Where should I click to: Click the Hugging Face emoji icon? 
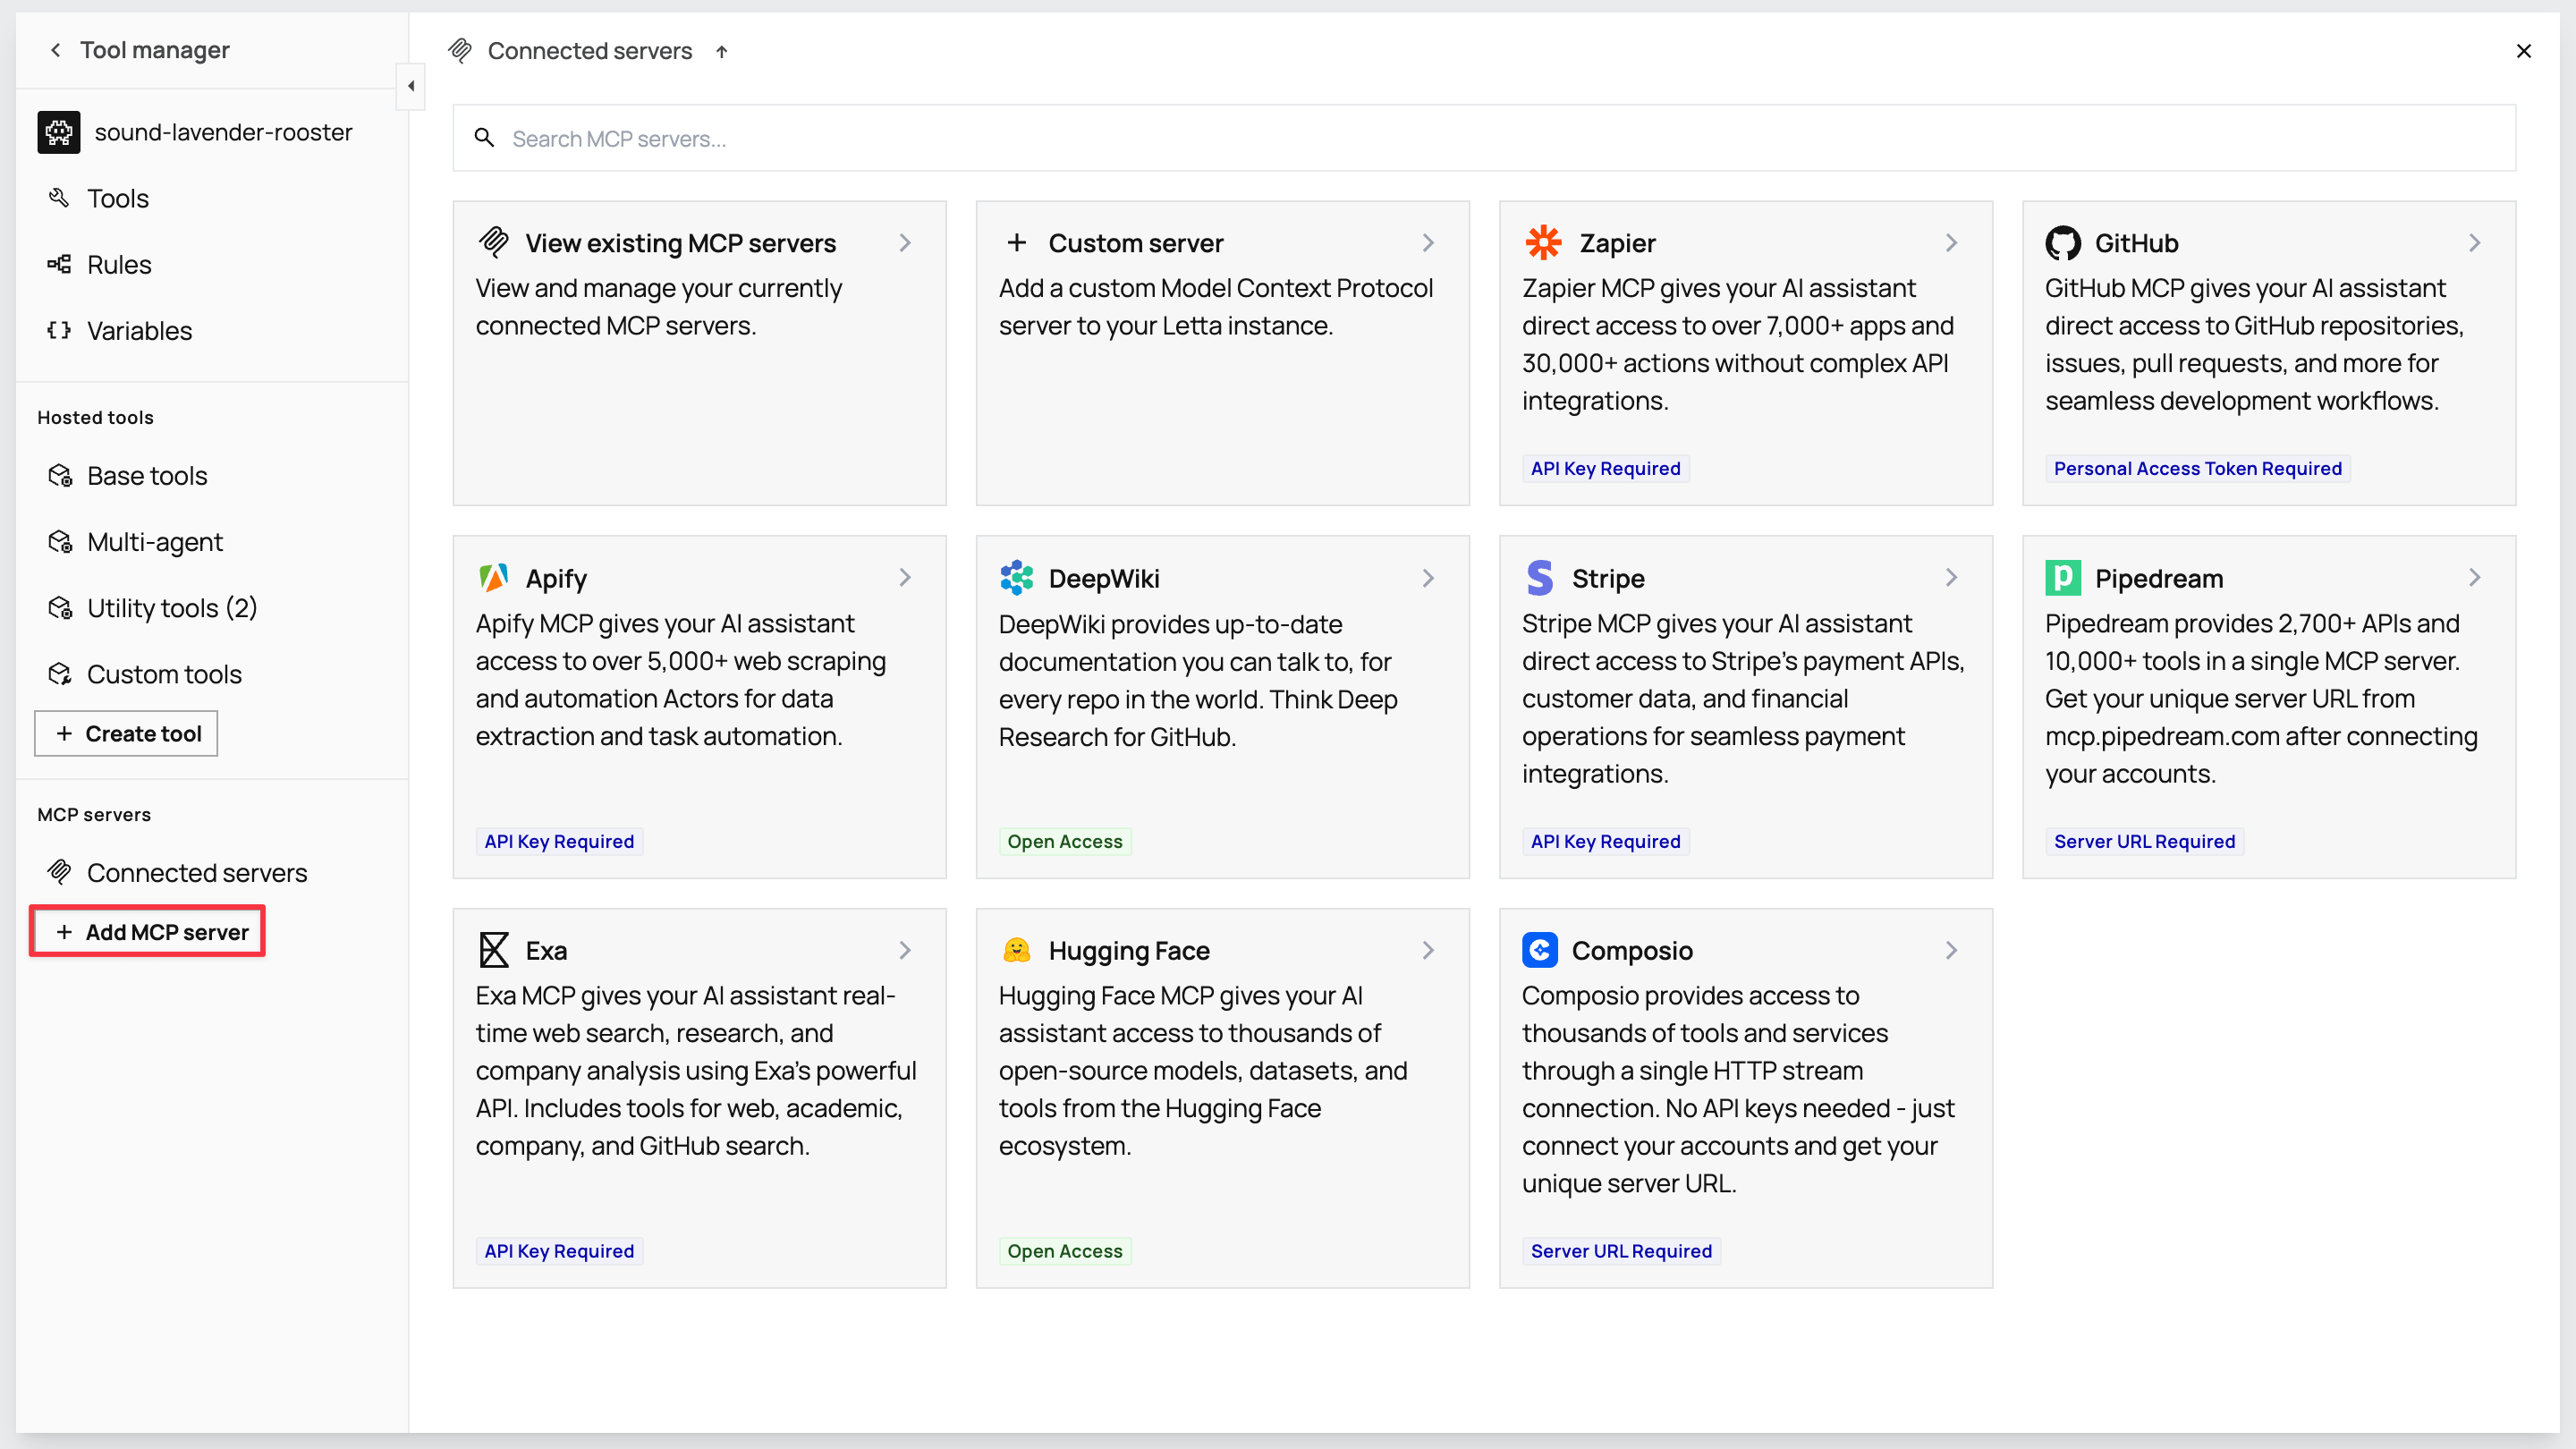[1017, 950]
